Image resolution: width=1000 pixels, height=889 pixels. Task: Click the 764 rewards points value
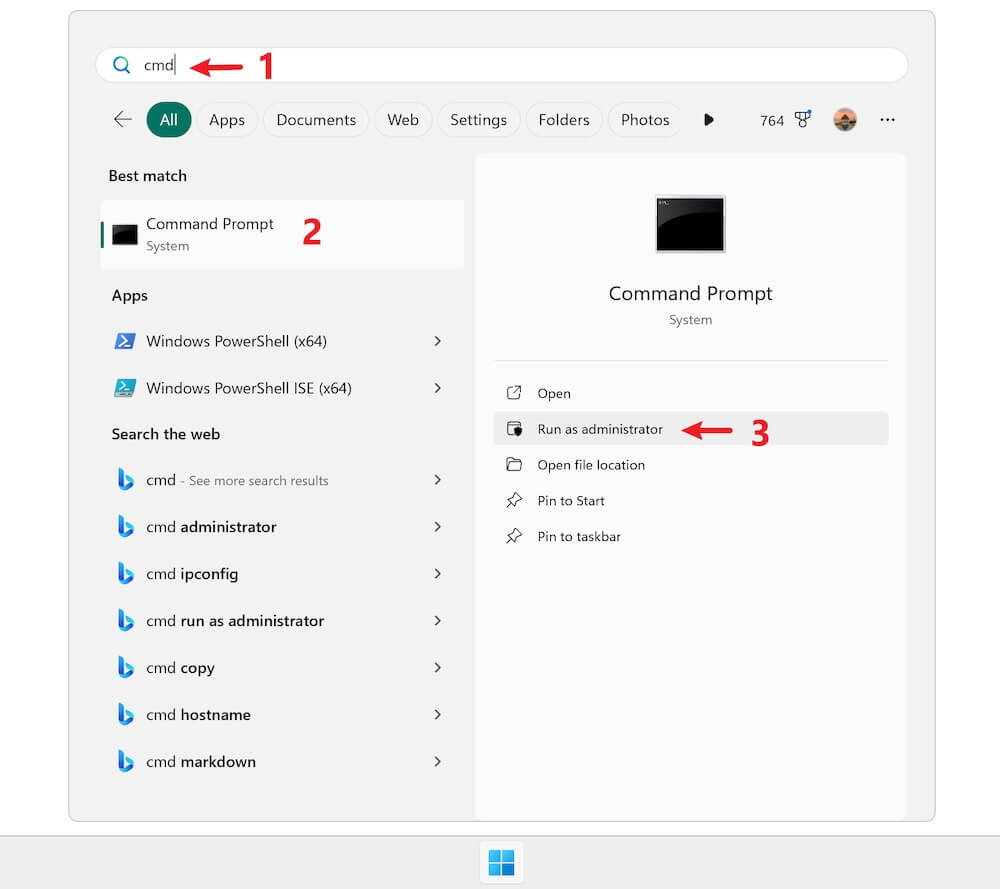pyautogui.click(x=772, y=121)
